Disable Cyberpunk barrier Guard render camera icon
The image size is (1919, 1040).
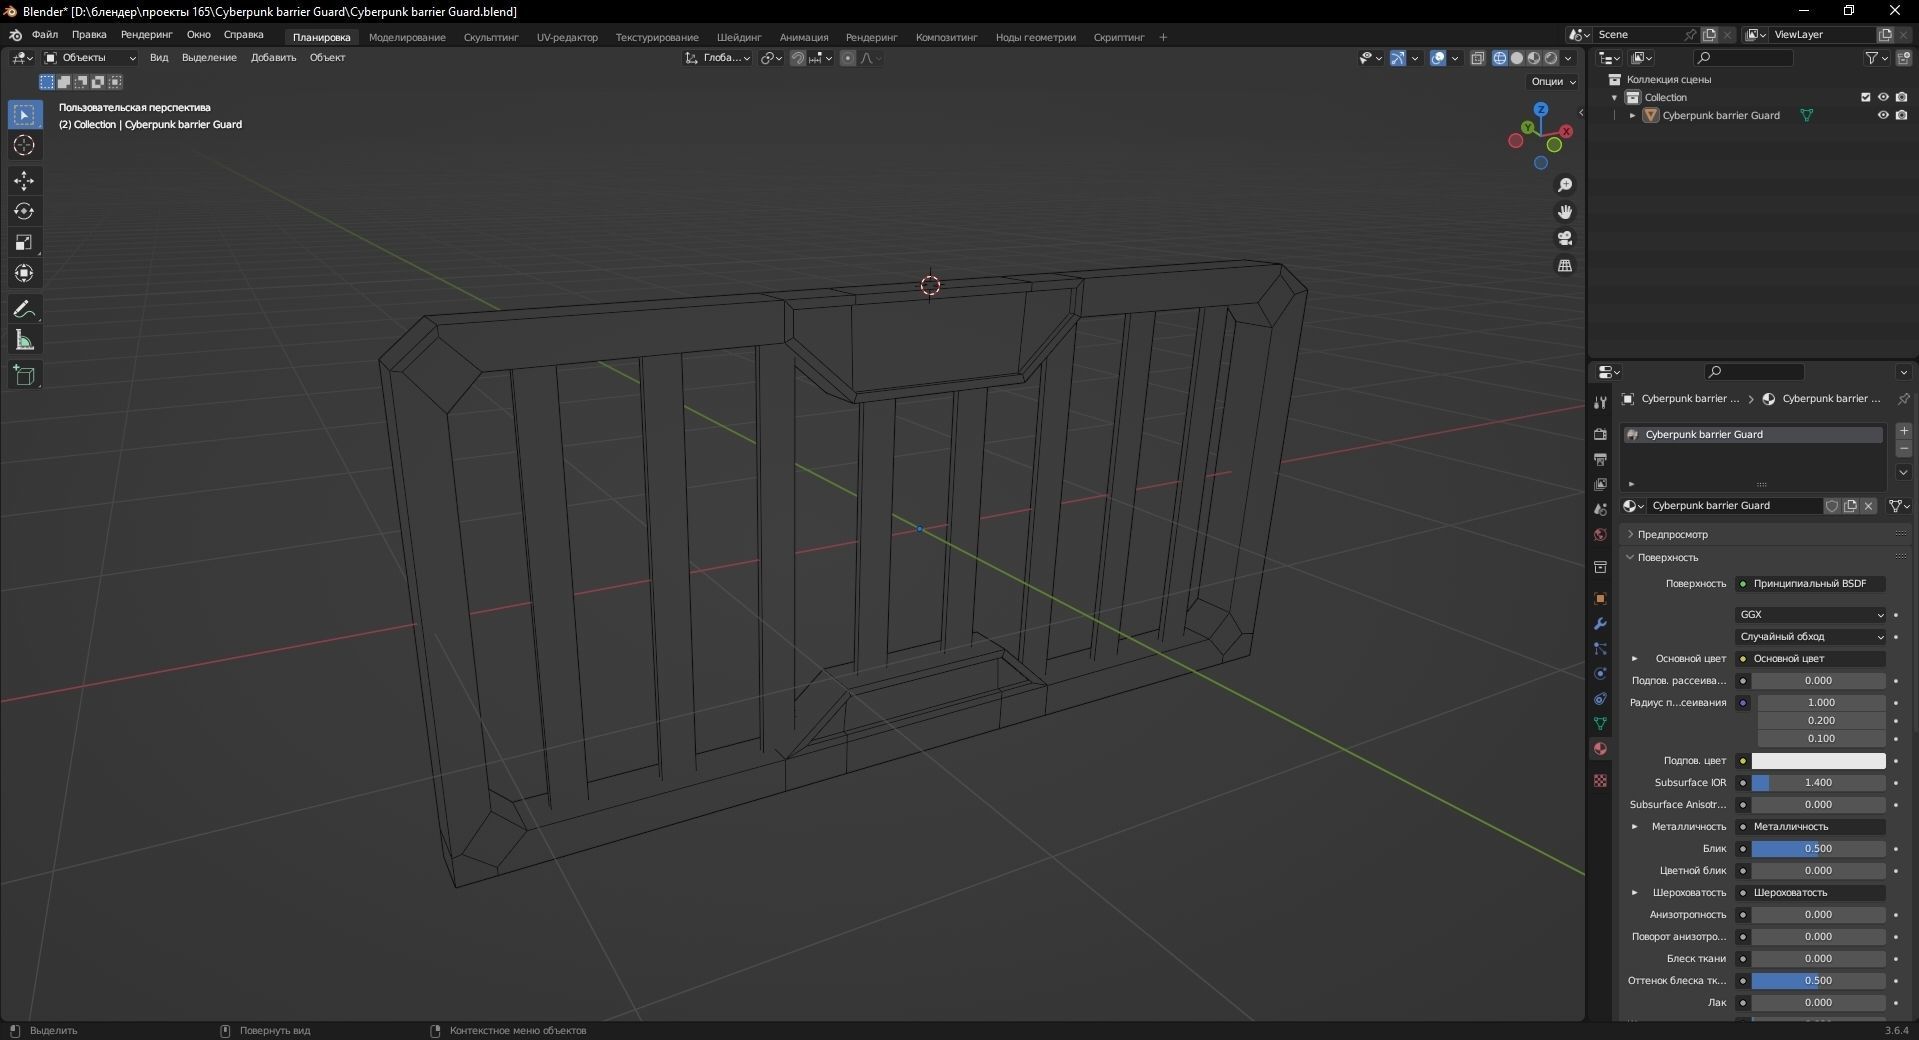pos(1901,115)
